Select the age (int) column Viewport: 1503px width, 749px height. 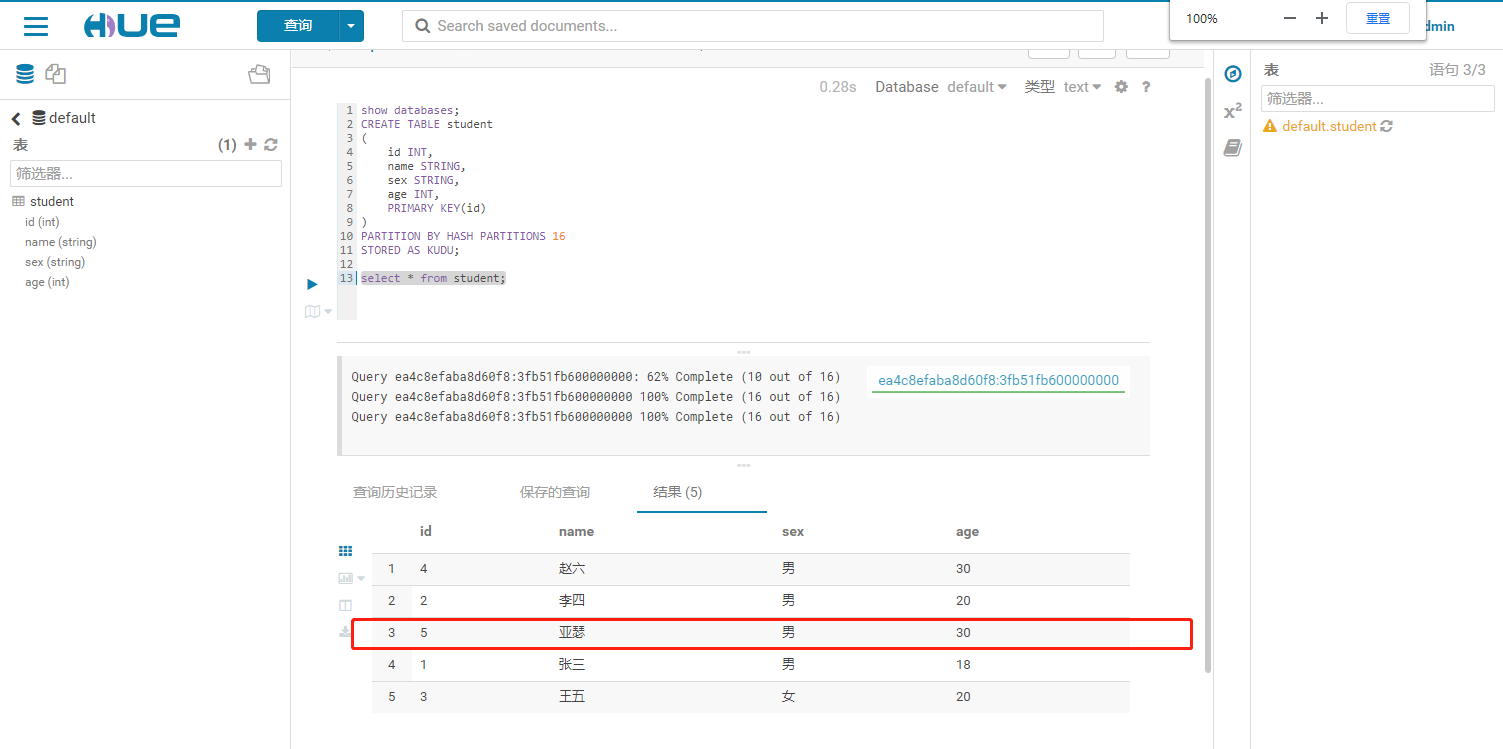click(x=47, y=282)
